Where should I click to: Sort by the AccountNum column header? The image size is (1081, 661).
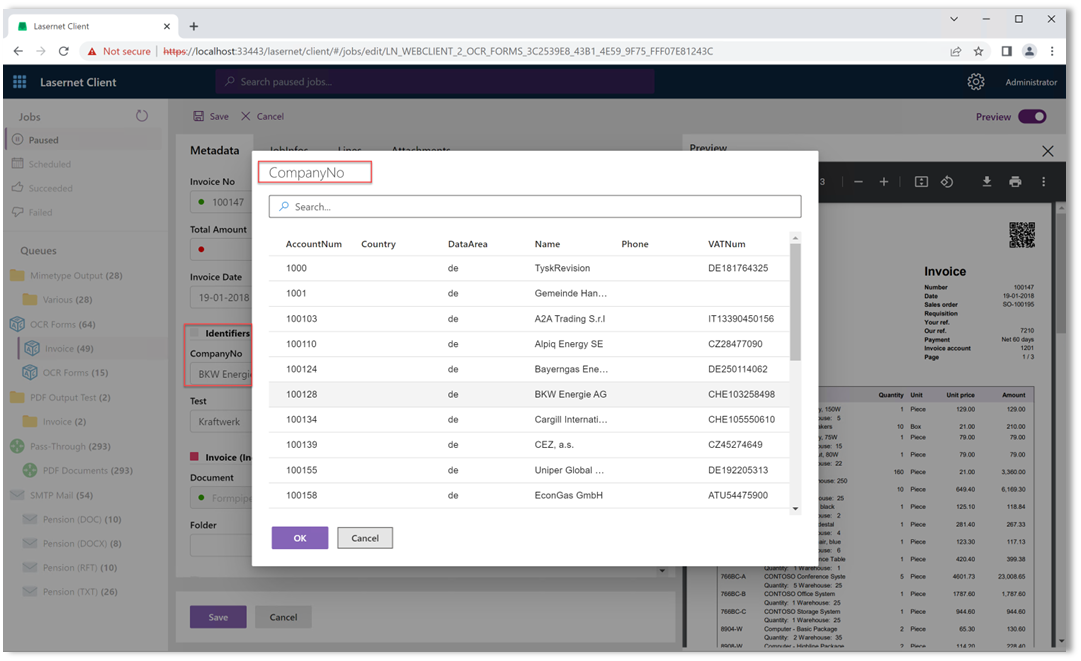[314, 244]
